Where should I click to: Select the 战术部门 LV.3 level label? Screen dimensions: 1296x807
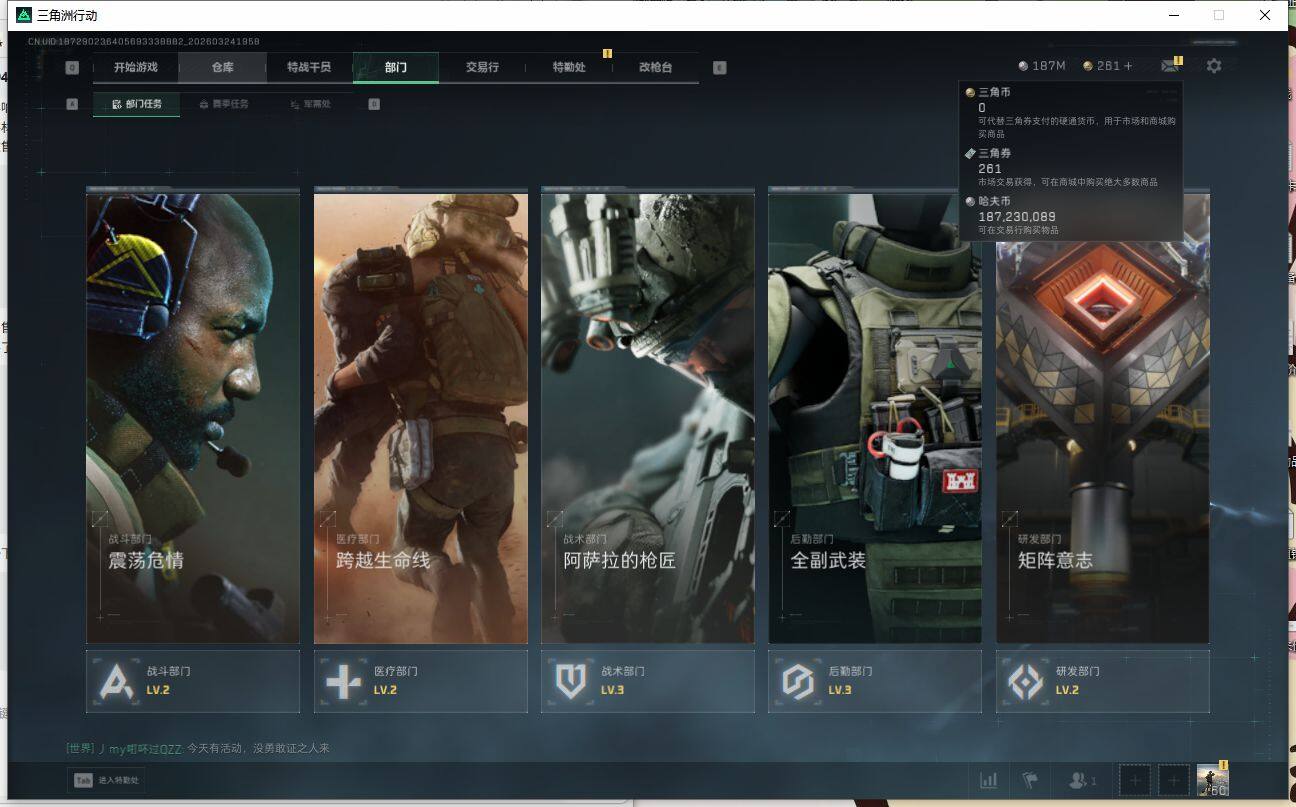(x=613, y=690)
